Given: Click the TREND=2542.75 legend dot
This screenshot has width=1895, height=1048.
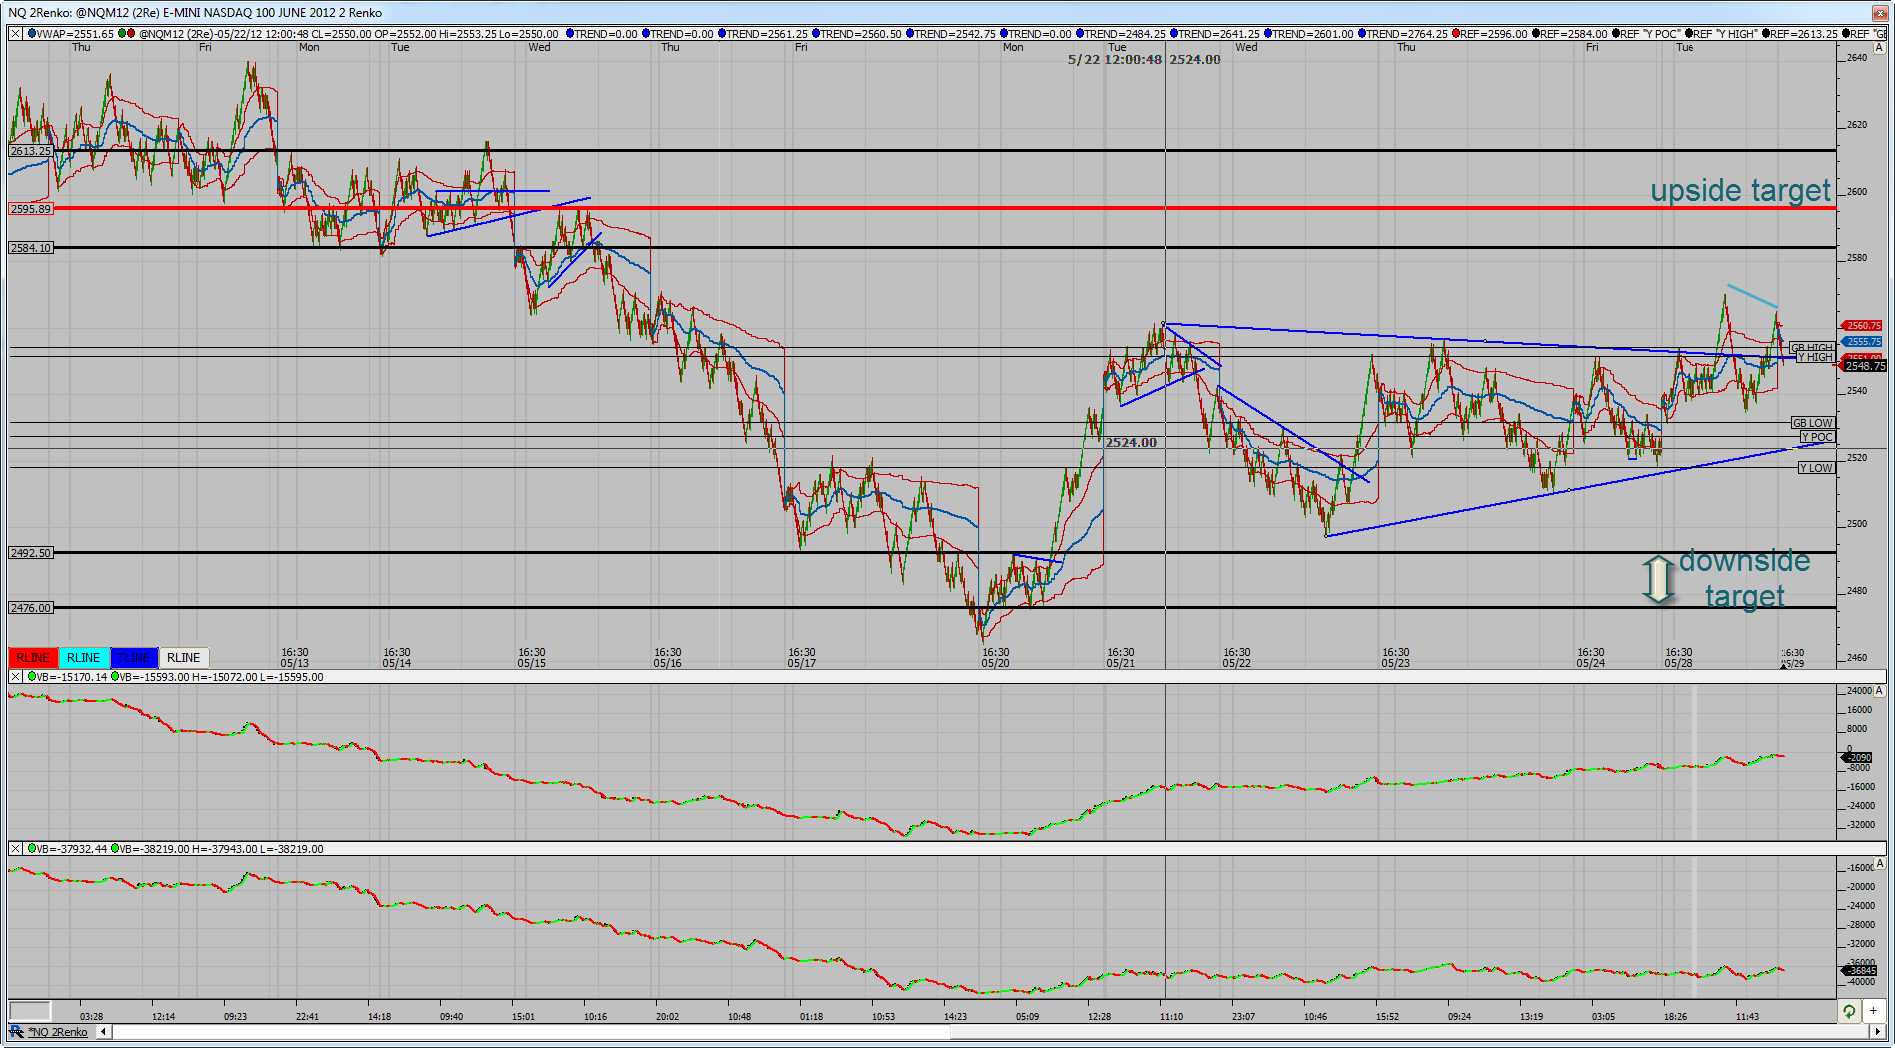Looking at the screenshot, I should point(910,34).
